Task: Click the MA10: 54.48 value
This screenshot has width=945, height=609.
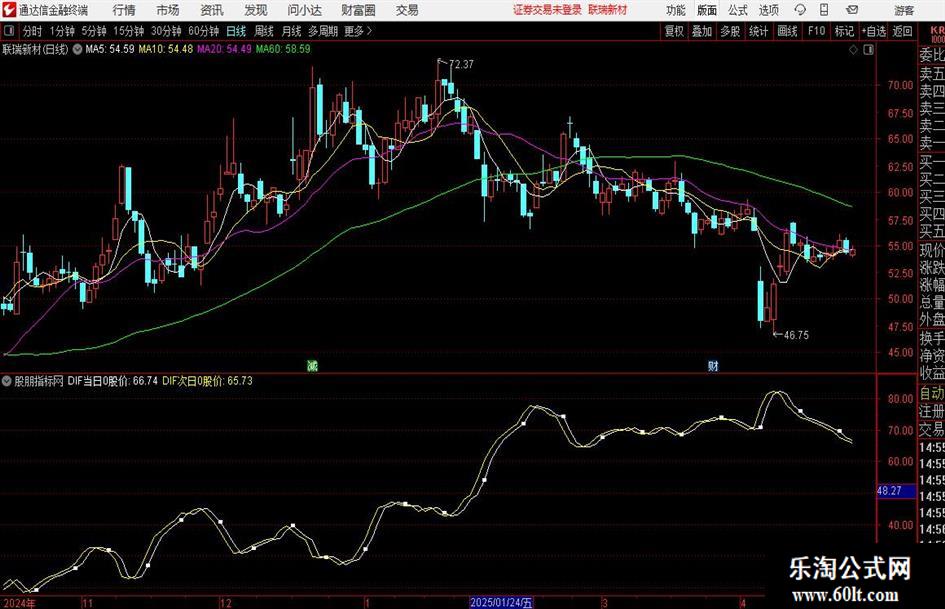Action: pyautogui.click(x=166, y=49)
